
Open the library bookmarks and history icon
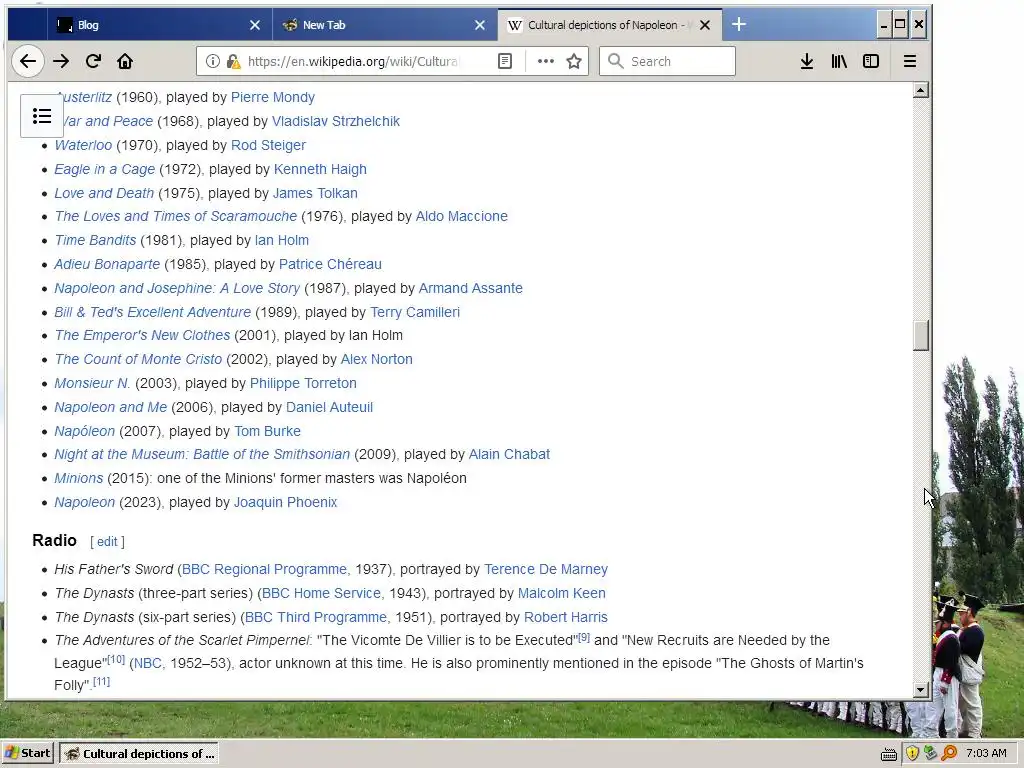point(839,61)
